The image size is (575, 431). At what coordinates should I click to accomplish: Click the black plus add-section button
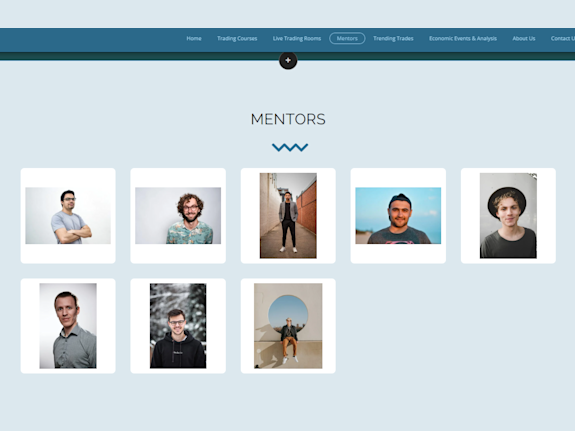(288, 61)
